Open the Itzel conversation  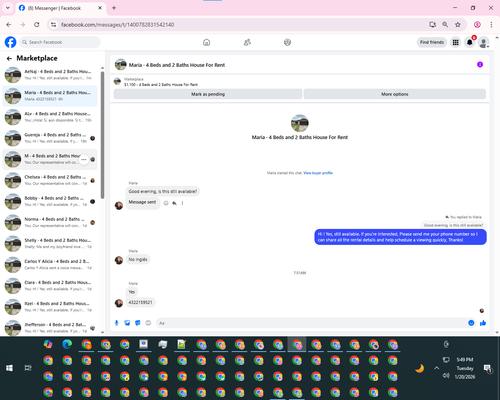pos(50,307)
